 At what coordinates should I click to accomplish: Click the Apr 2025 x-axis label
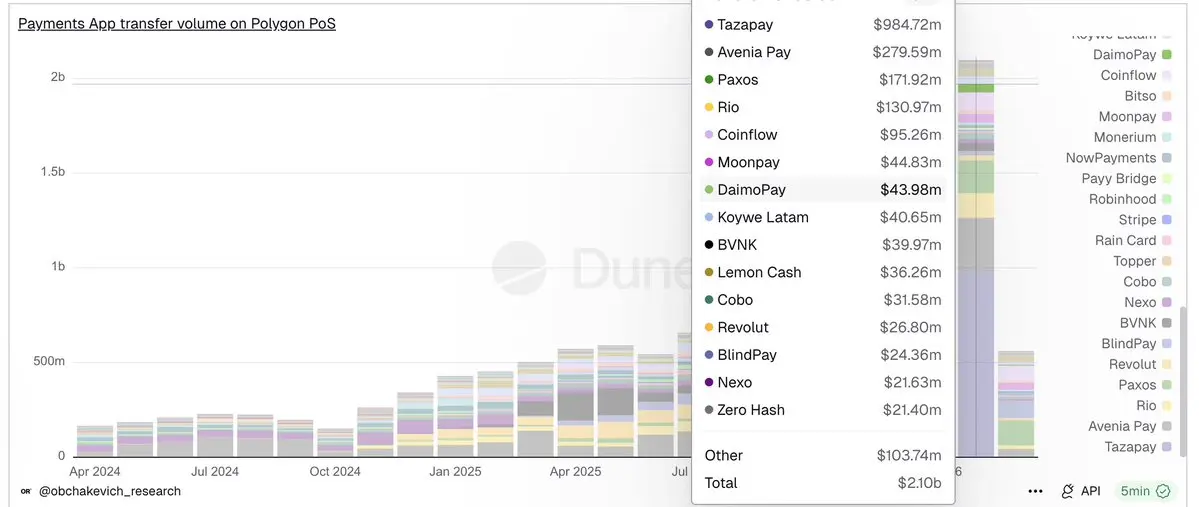click(576, 472)
